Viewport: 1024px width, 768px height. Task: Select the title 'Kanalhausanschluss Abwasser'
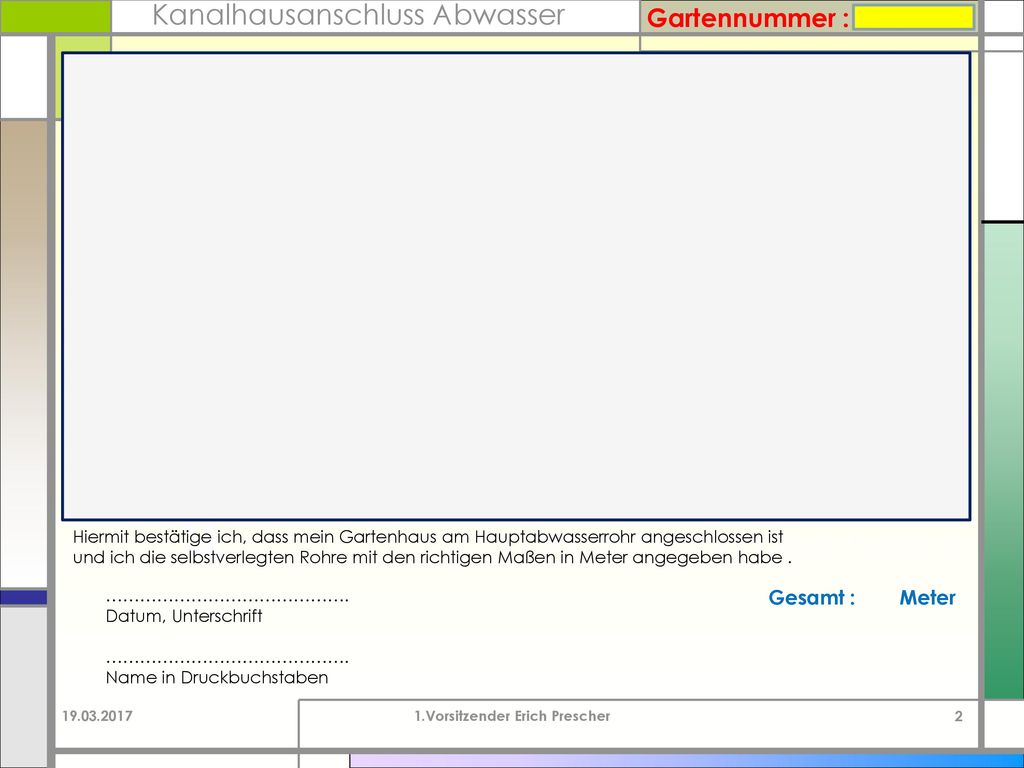[x=359, y=15]
